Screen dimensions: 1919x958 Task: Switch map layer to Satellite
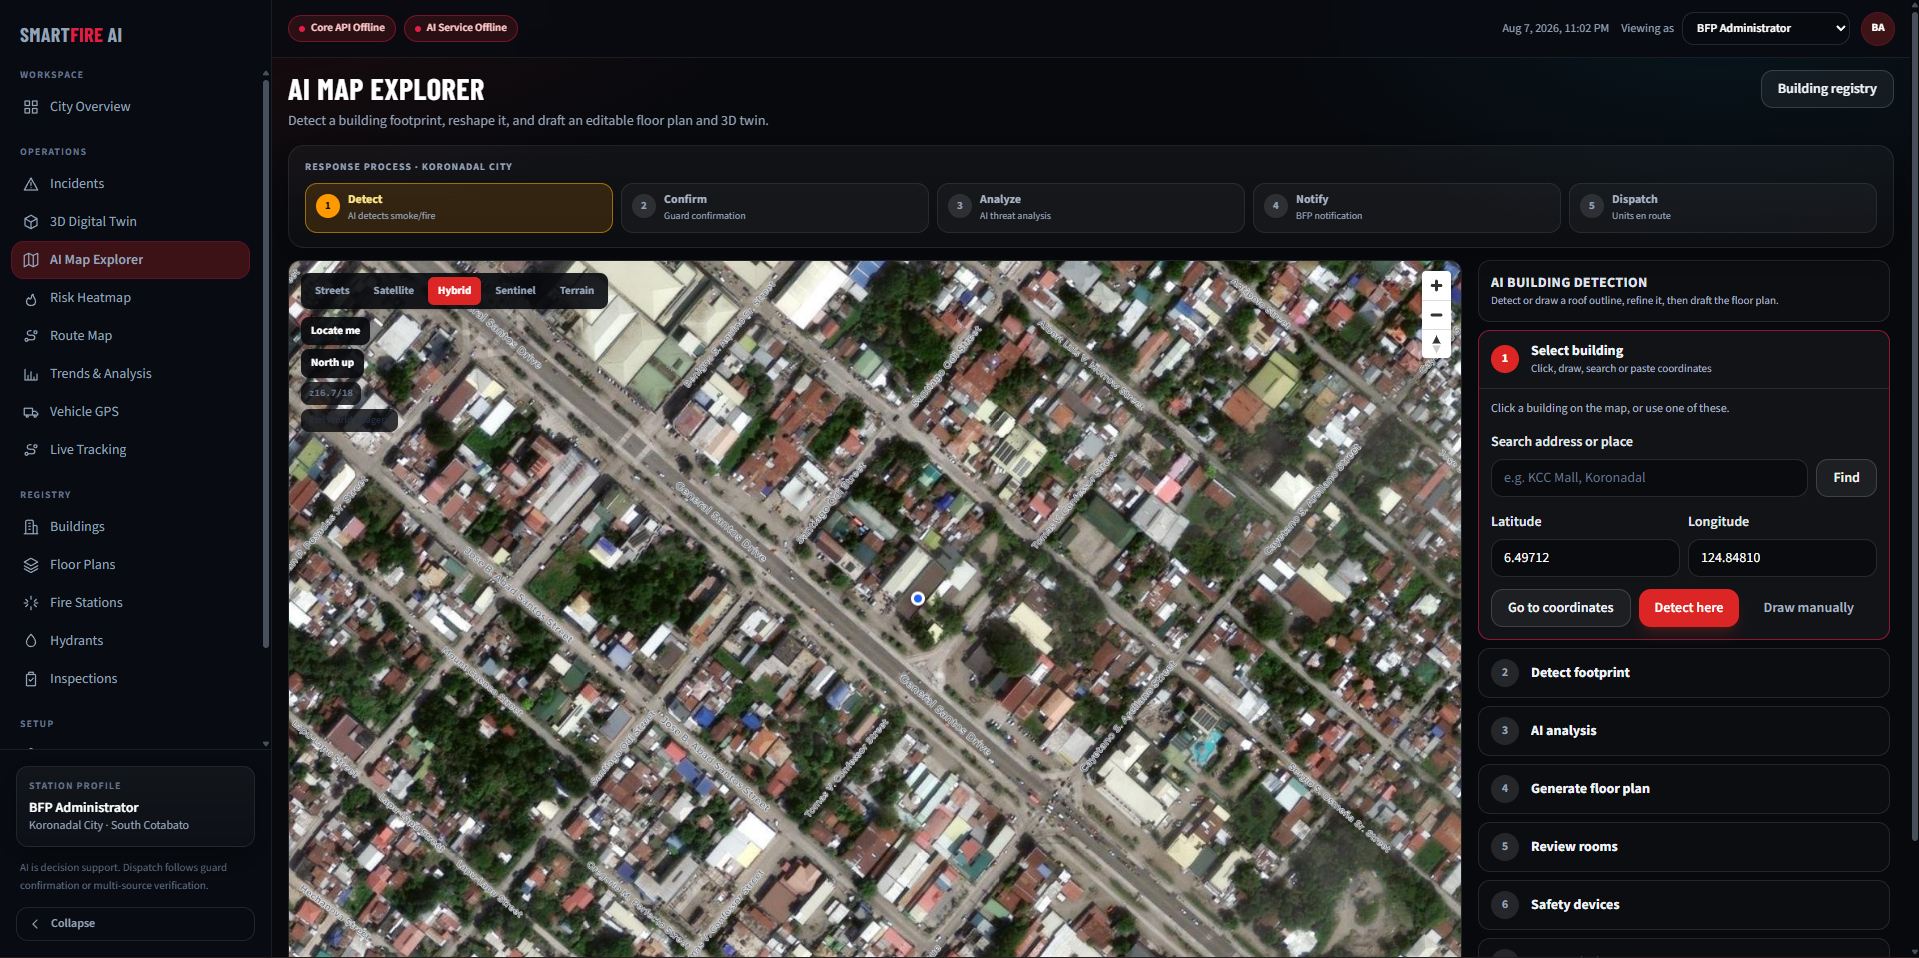pyautogui.click(x=393, y=291)
